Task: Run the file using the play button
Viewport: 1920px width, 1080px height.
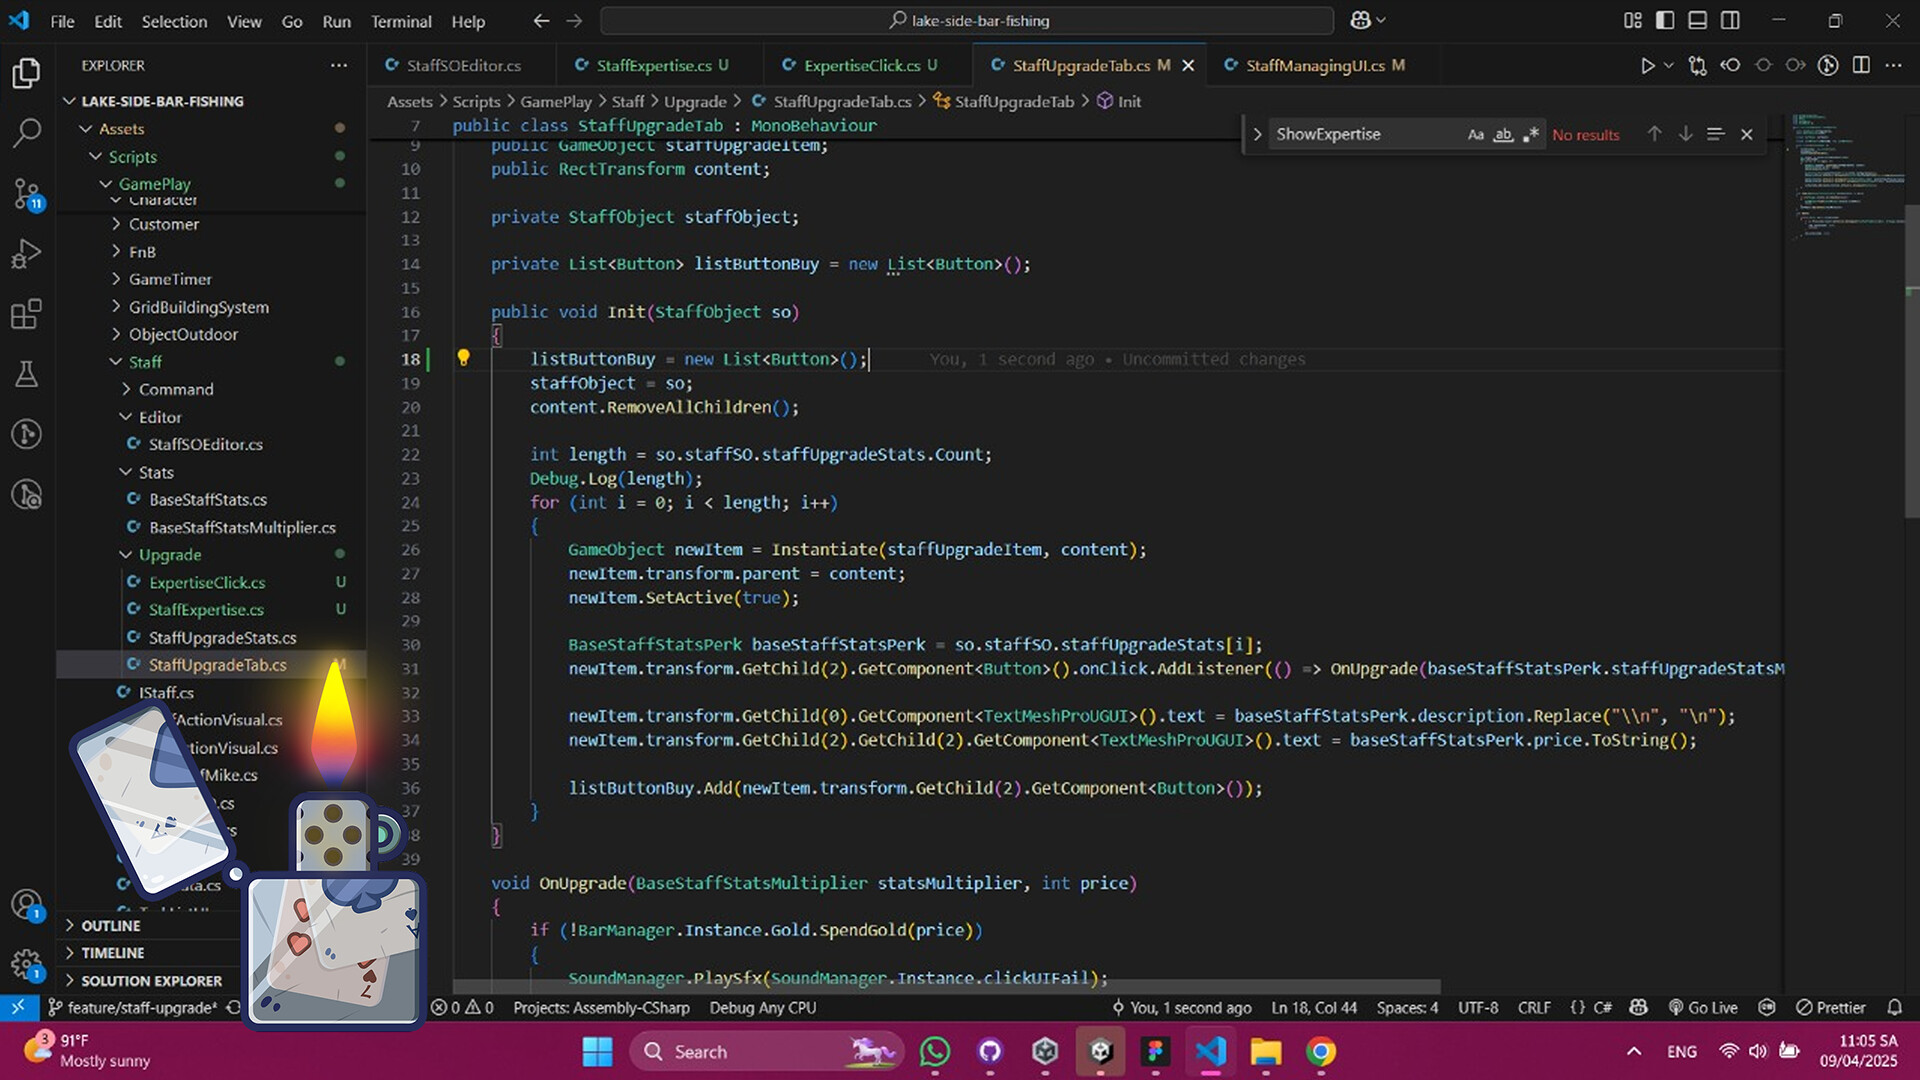Action: click(1646, 64)
